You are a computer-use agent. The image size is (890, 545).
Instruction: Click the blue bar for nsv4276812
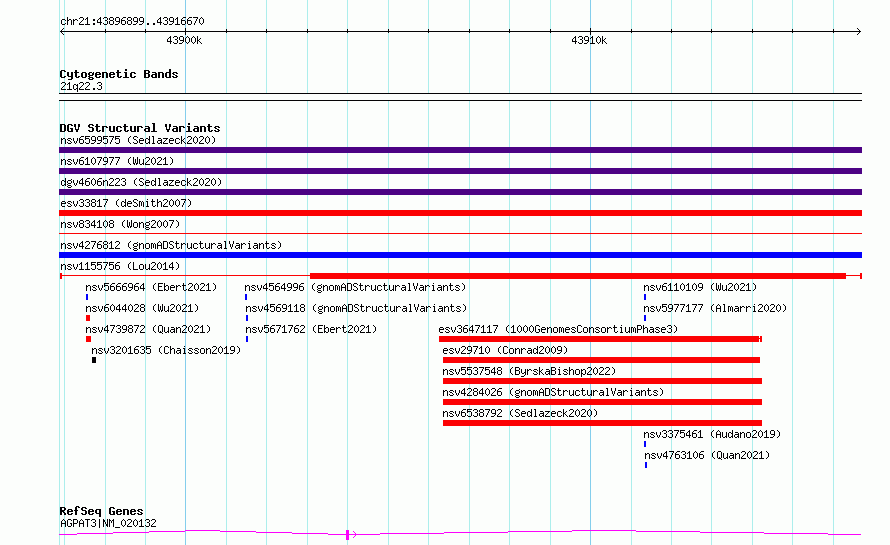(460, 255)
